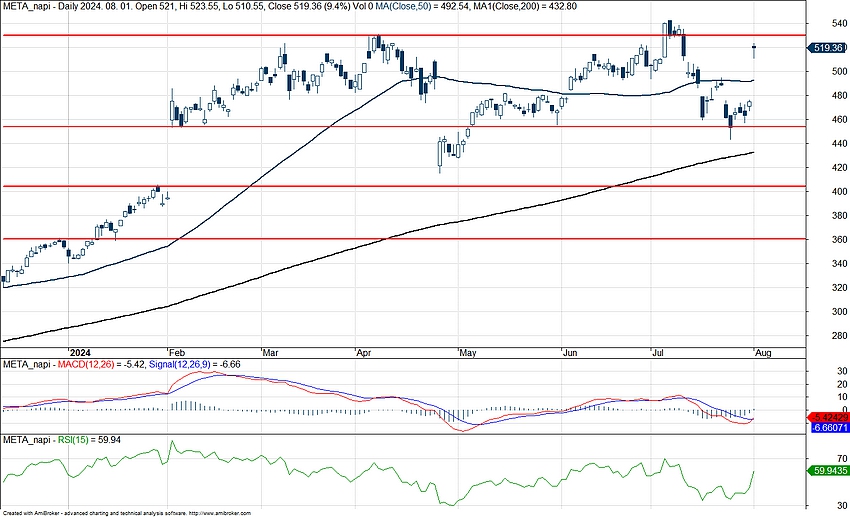Click the latest August candlestick near 519
Screen dimensions: 850x517
coord(754,50)
